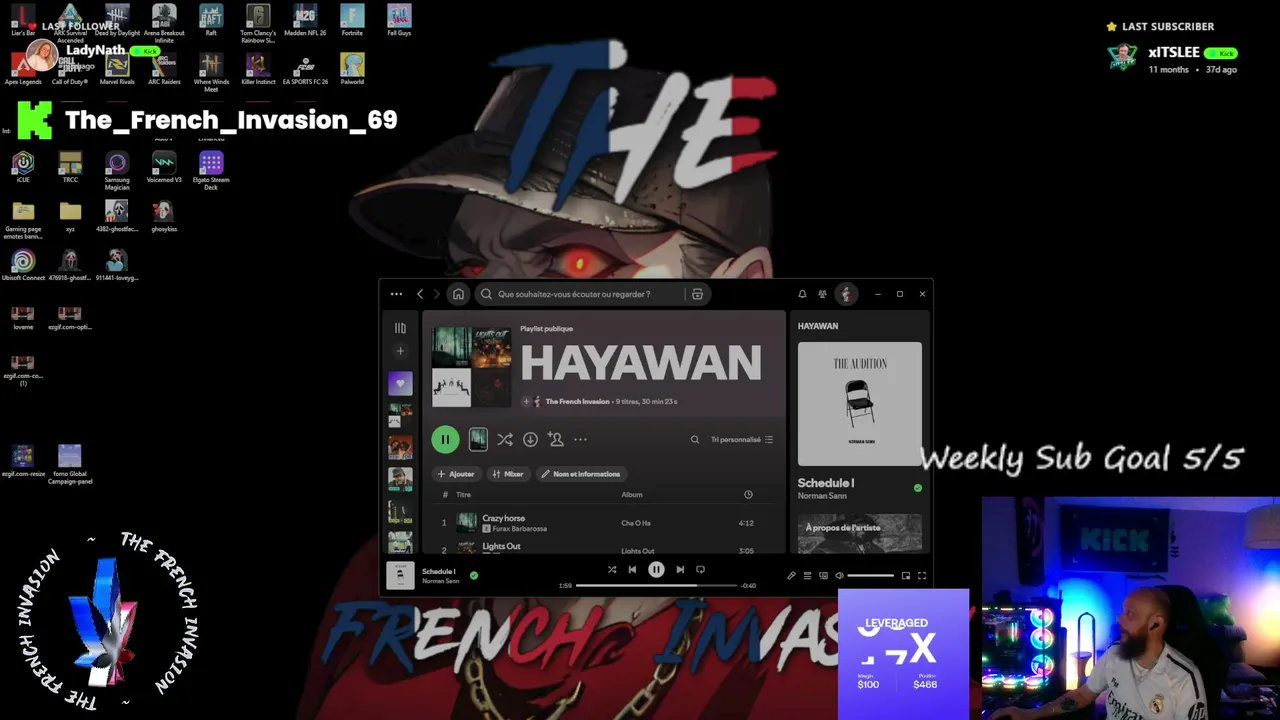Click the now-playing bar album thumbnail

click(x=400, y=575)
